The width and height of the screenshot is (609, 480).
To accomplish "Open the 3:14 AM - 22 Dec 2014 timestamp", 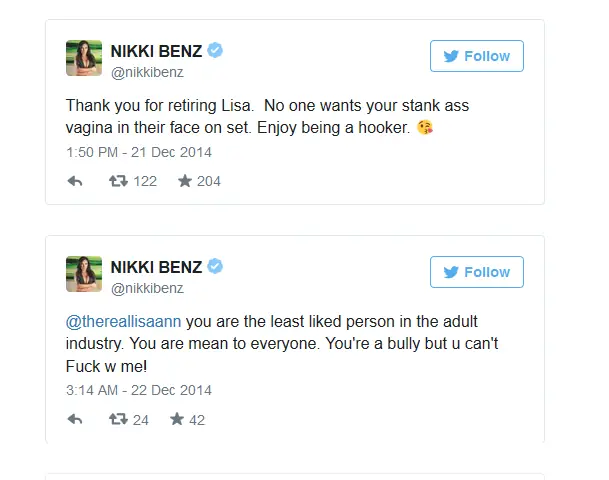I will pyautogui.click(x=139, y=390).
